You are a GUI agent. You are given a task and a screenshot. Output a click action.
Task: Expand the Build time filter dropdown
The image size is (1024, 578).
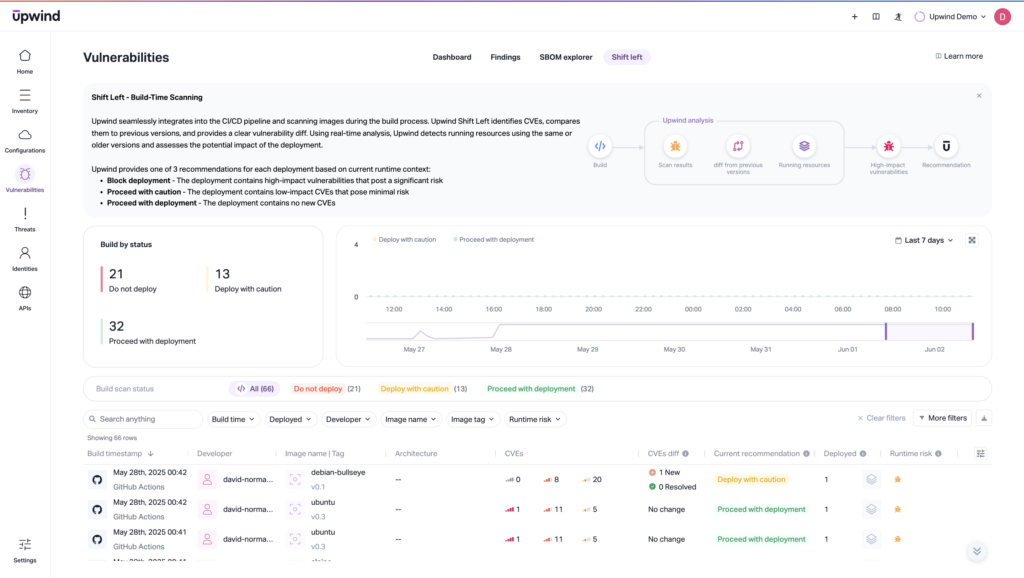tap(234, 420)
